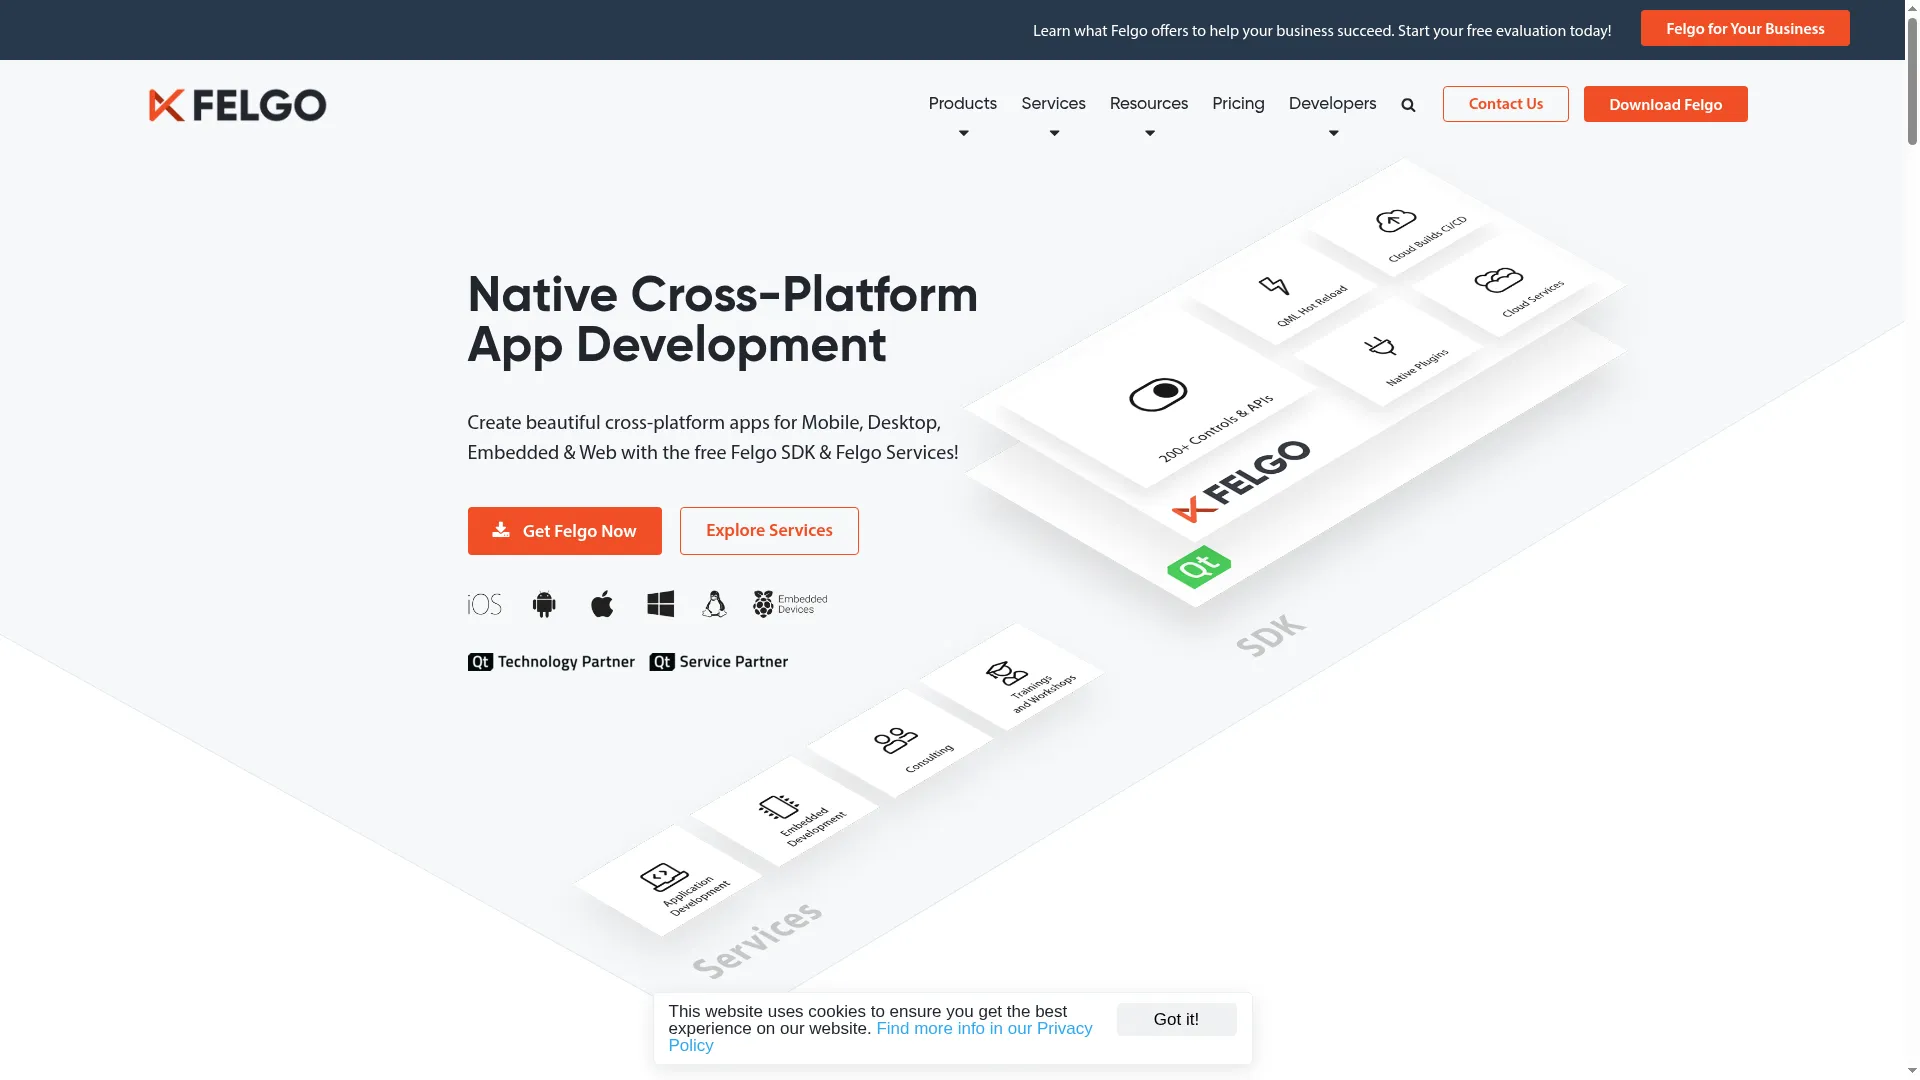Select the Application Development tile
Image resolution: width=1920 pixels, height=1080 pixels.
click(x=670, y=882)
